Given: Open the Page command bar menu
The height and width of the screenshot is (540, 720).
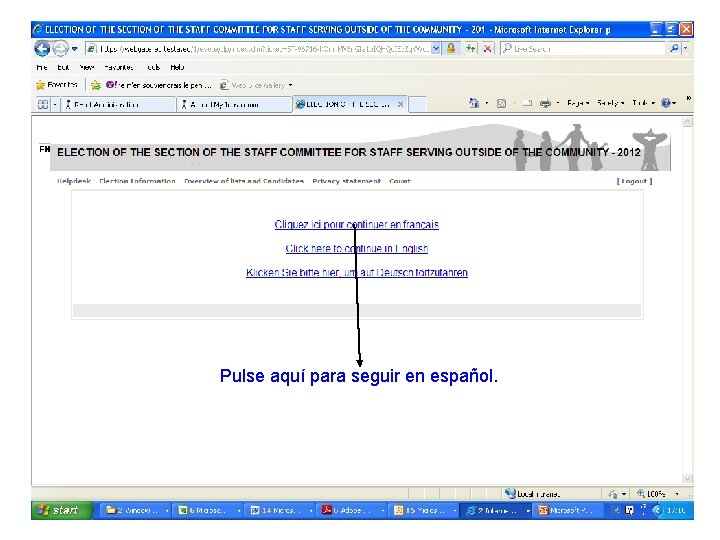Looking at the screenshot, I should point(578,103).
